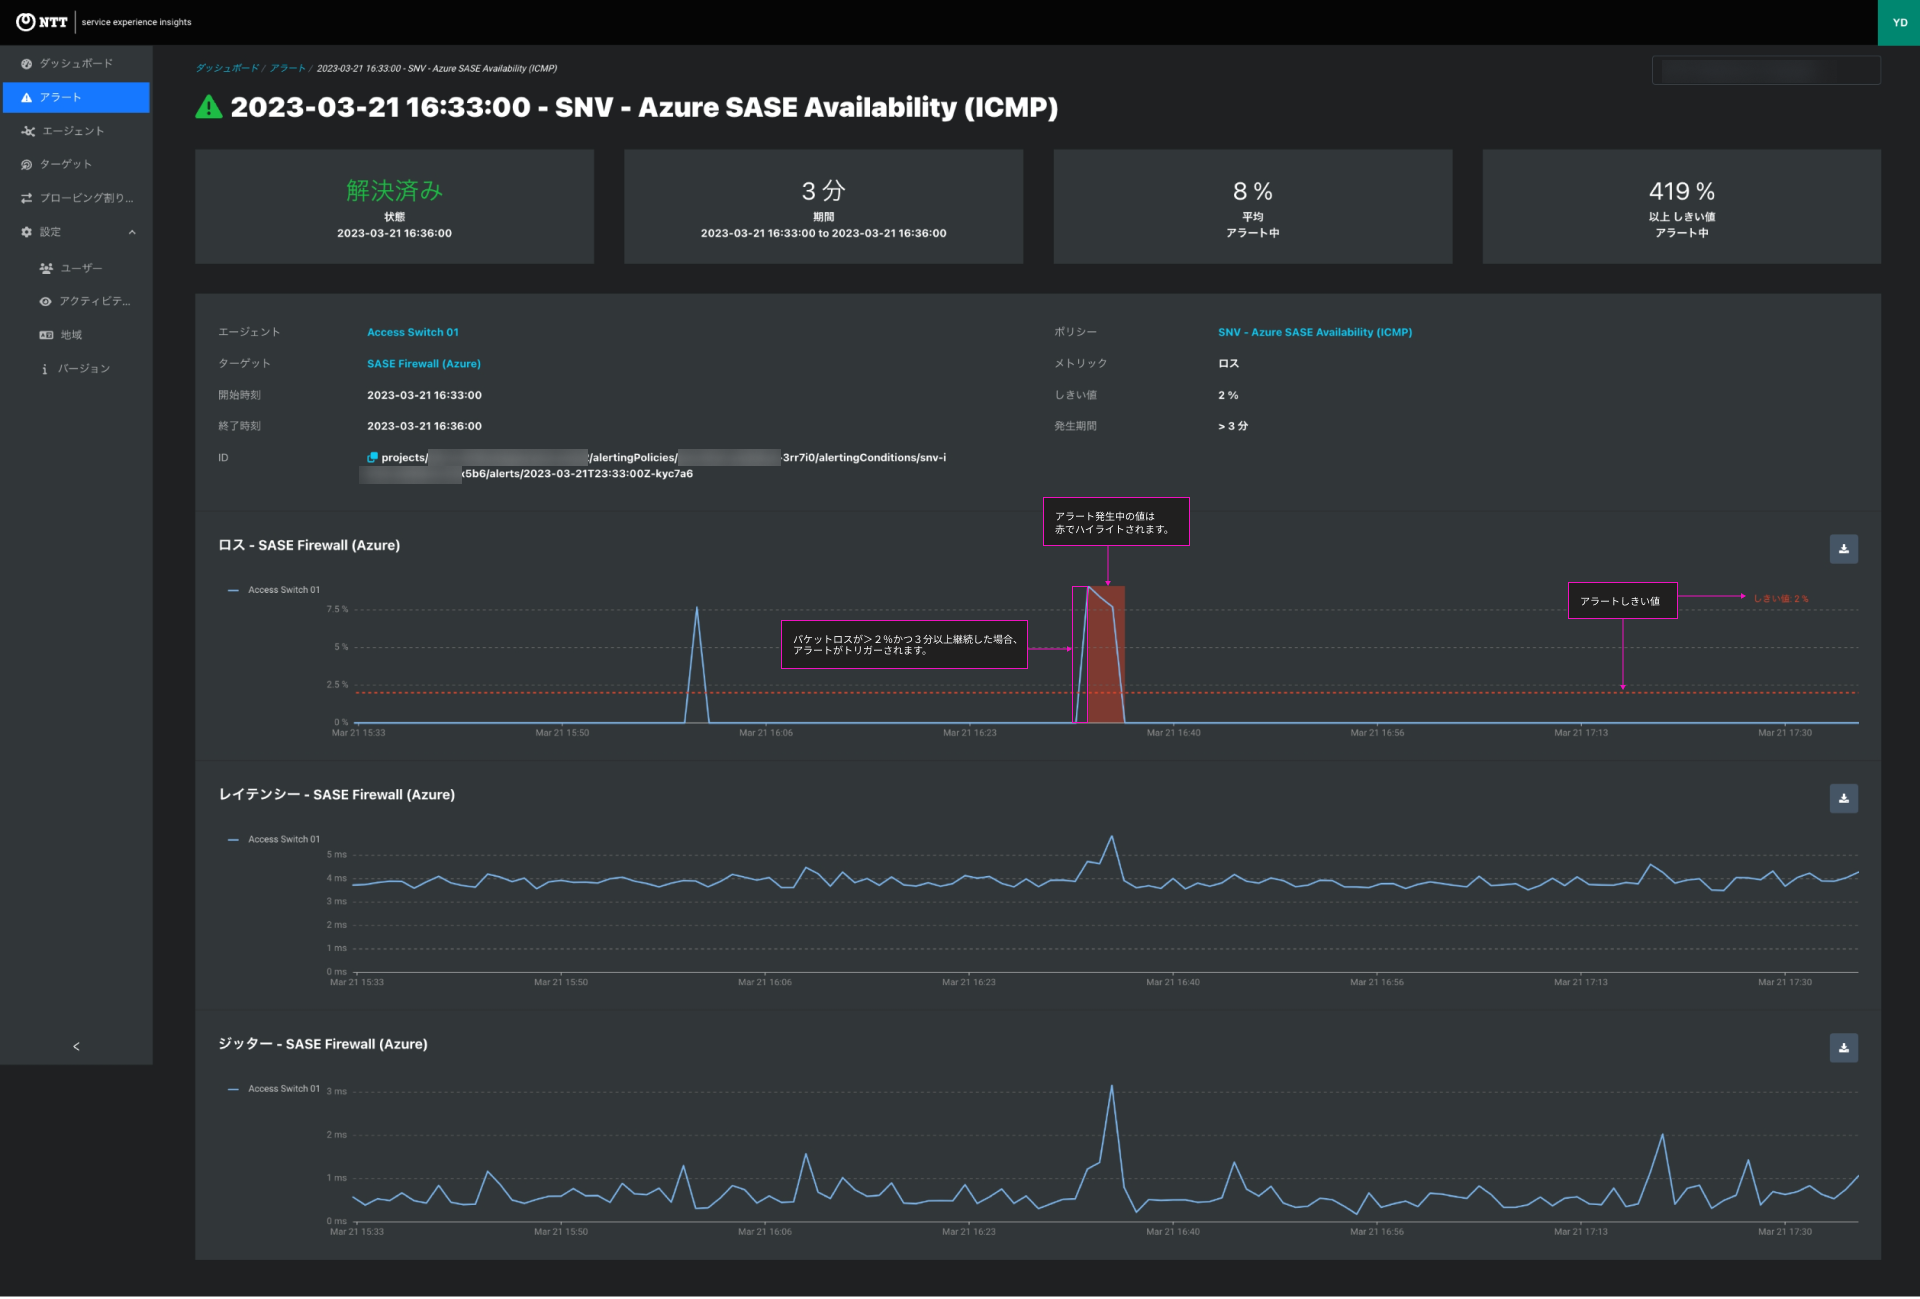Viewport: 1920px width, 1299px height.
Task: Go to アラート breadcrumb link
Action: tap(287, 69)
